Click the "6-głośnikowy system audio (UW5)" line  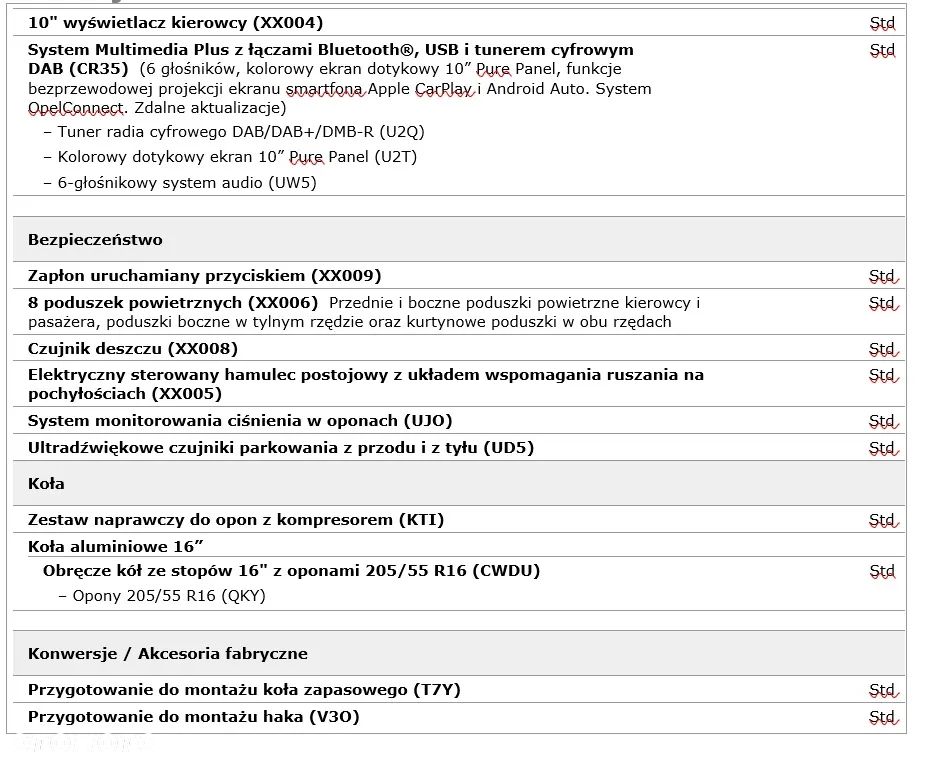point(187,182)
